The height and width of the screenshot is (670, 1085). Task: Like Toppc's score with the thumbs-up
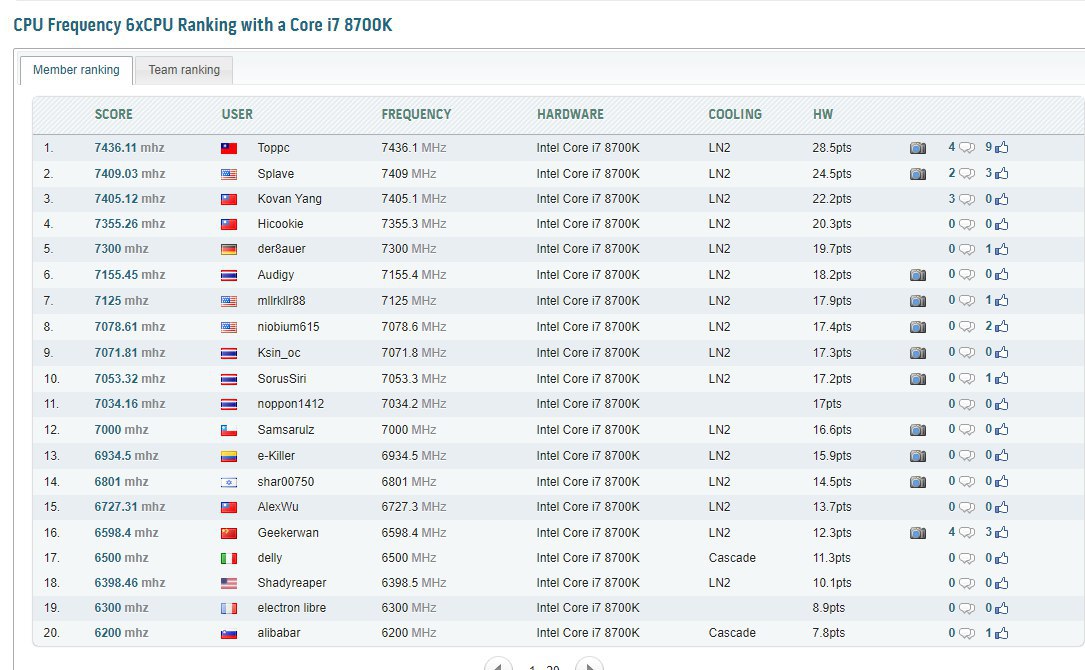pyautogui.click(x=1001, y=147)
